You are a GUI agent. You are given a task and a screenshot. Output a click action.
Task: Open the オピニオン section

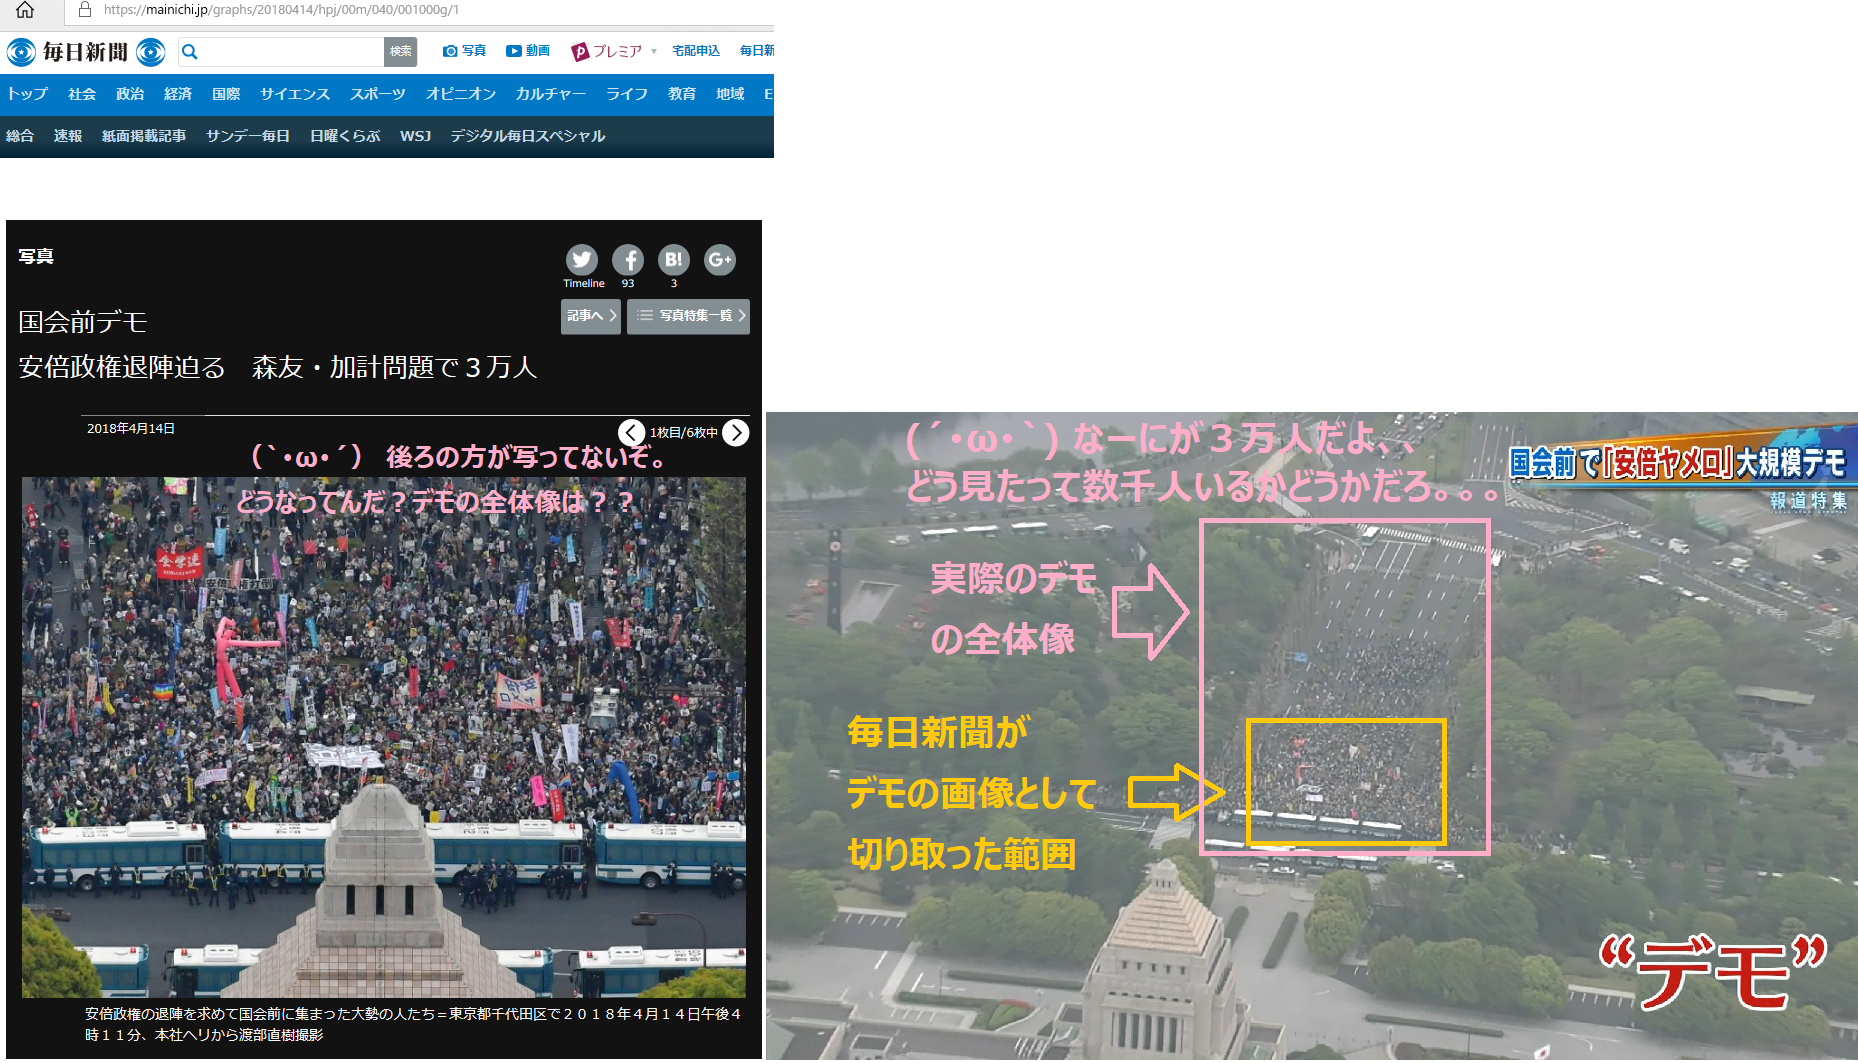click(461, 94)
